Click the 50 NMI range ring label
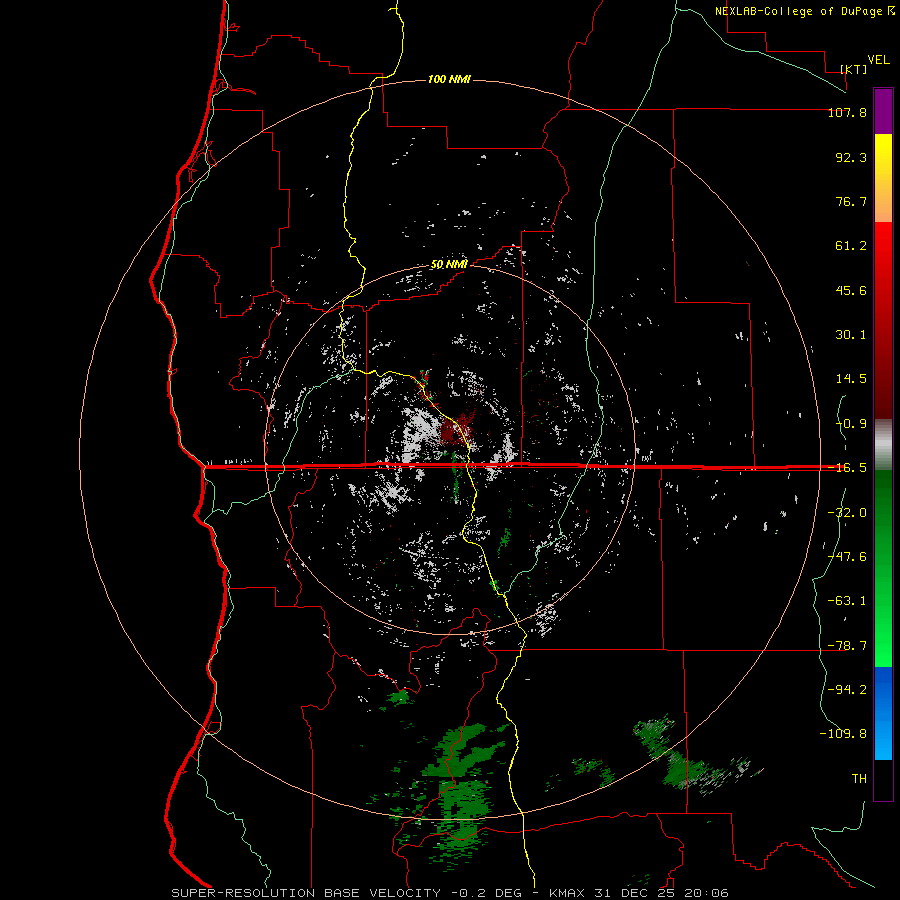This screenshot has height=900, width=900. coord(449,265)
